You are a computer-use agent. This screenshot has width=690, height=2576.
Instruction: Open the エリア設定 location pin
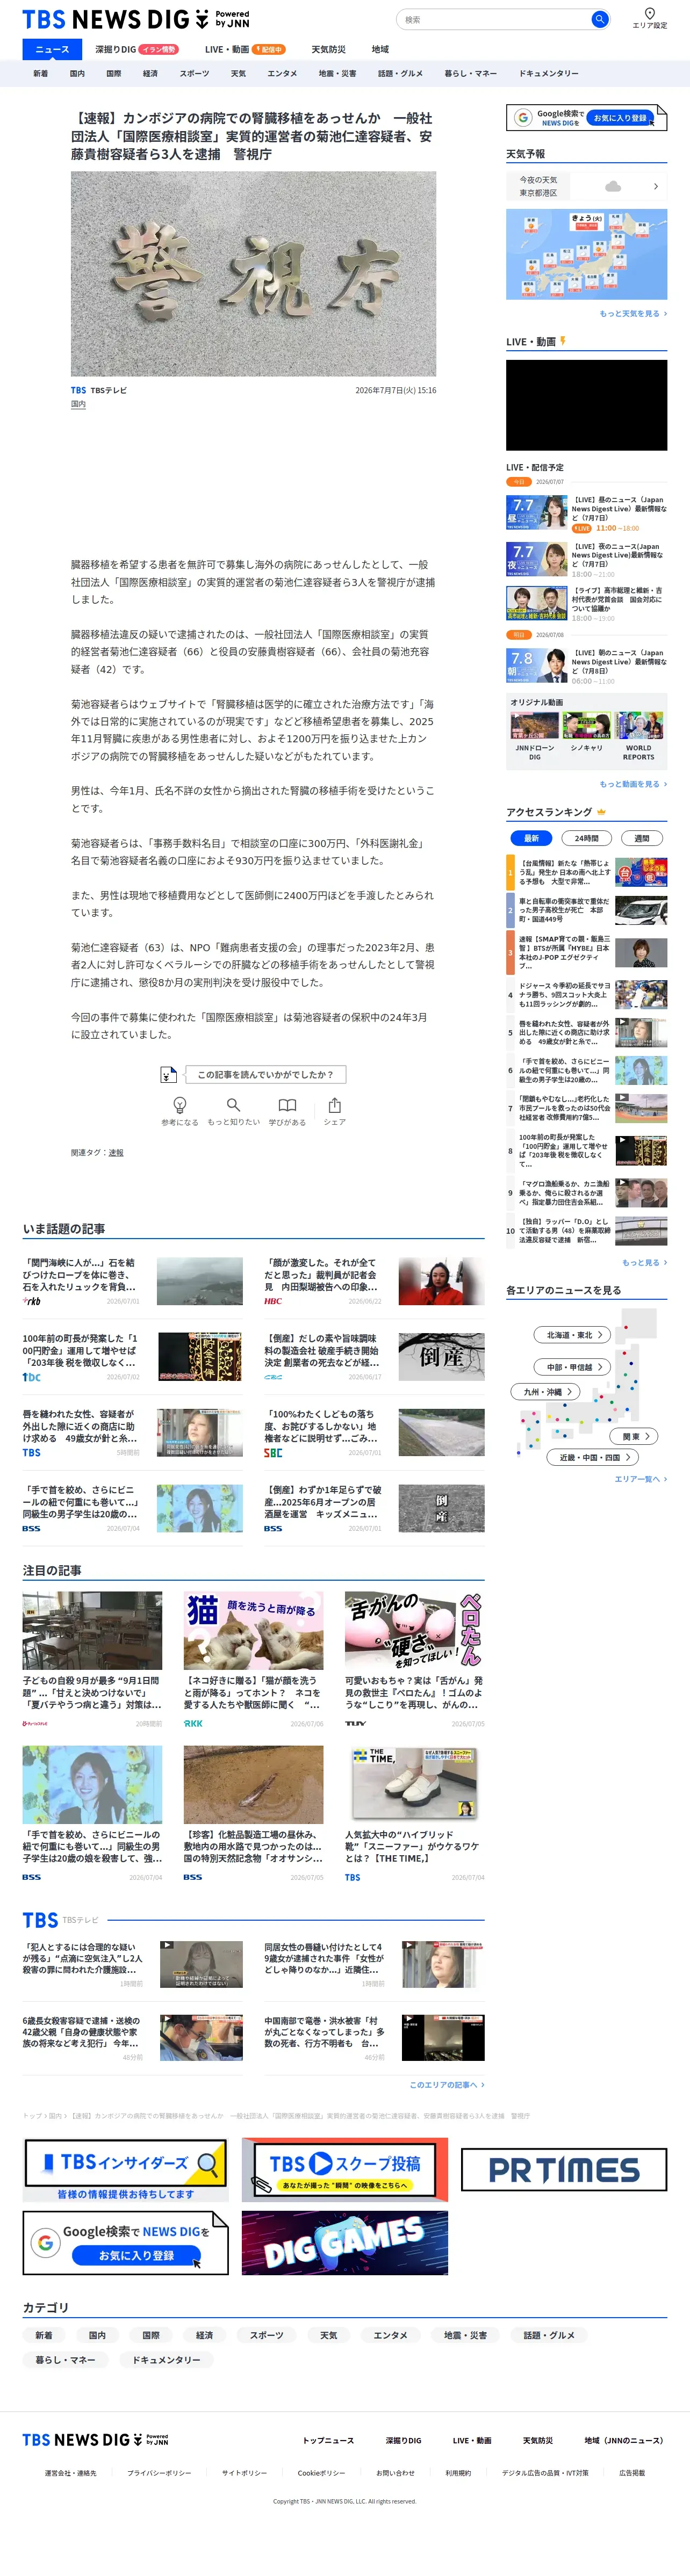point(649,14)
